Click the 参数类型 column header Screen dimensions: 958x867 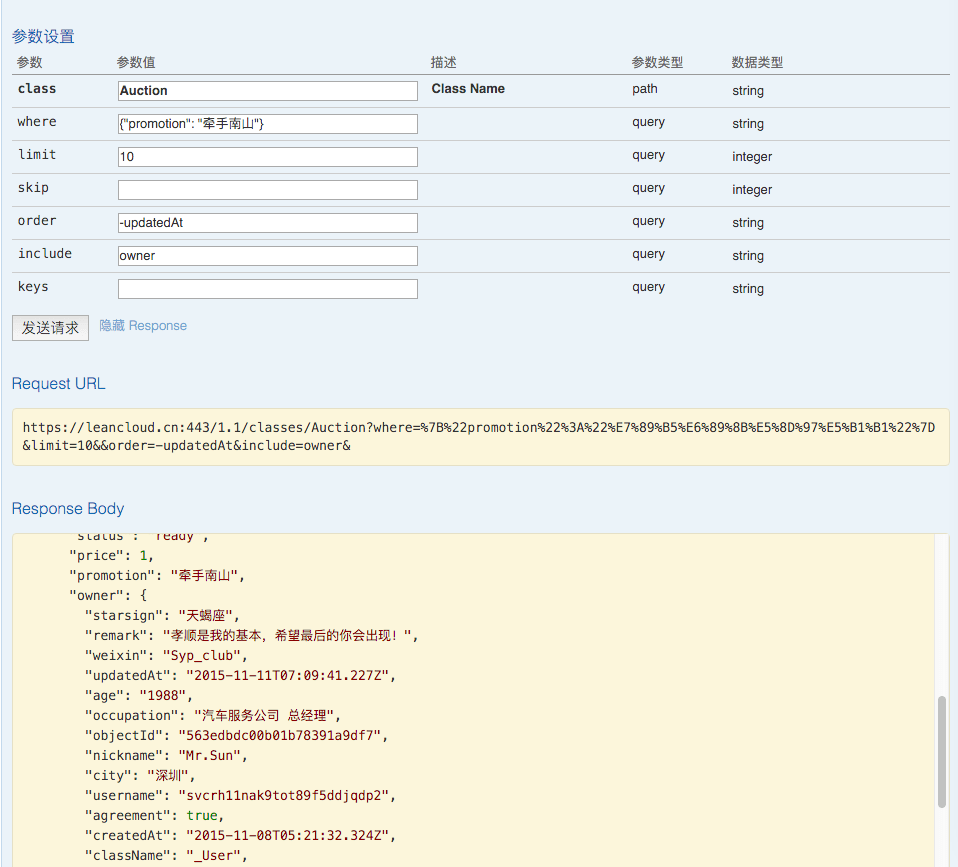coord(657,62)
